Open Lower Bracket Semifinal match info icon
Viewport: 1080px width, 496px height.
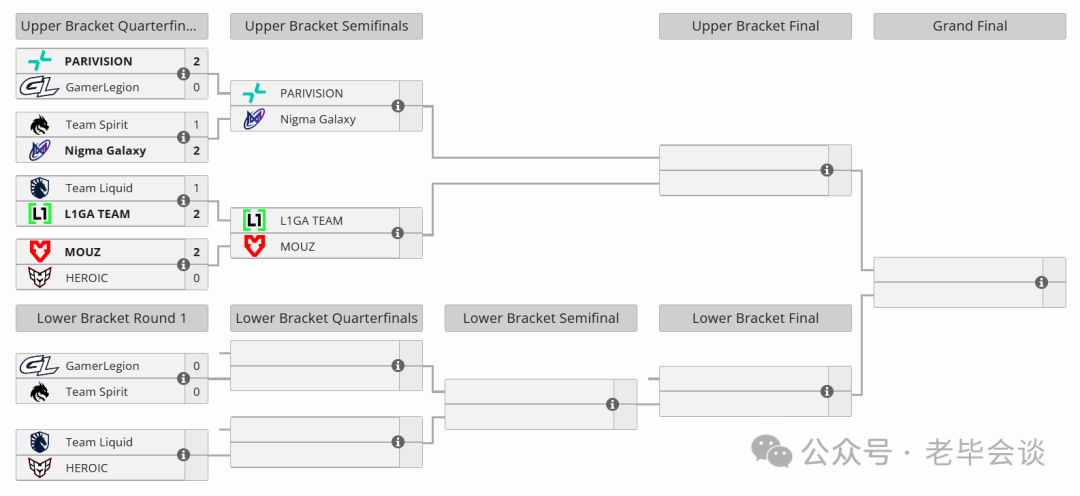coord(612,404)
